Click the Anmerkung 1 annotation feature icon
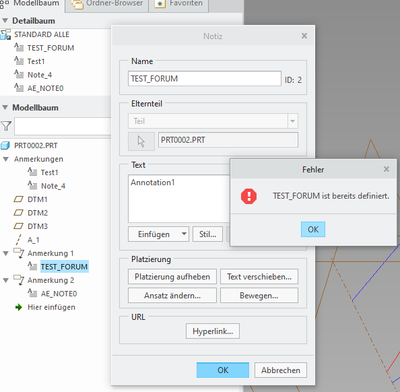Viewport: 400px width, 392px height. [x=19, y=253]
